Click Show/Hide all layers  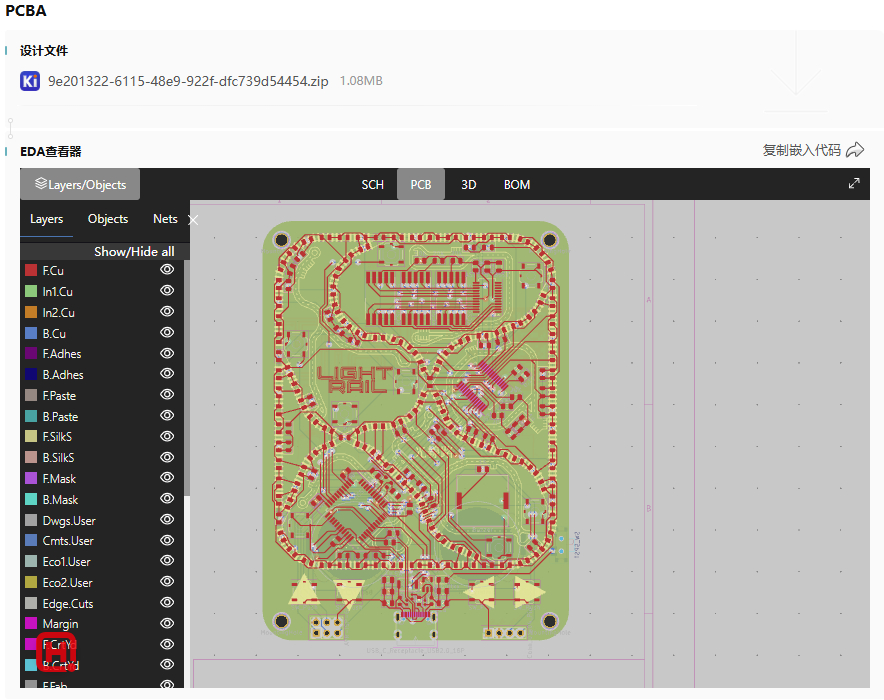click(134, 251)
